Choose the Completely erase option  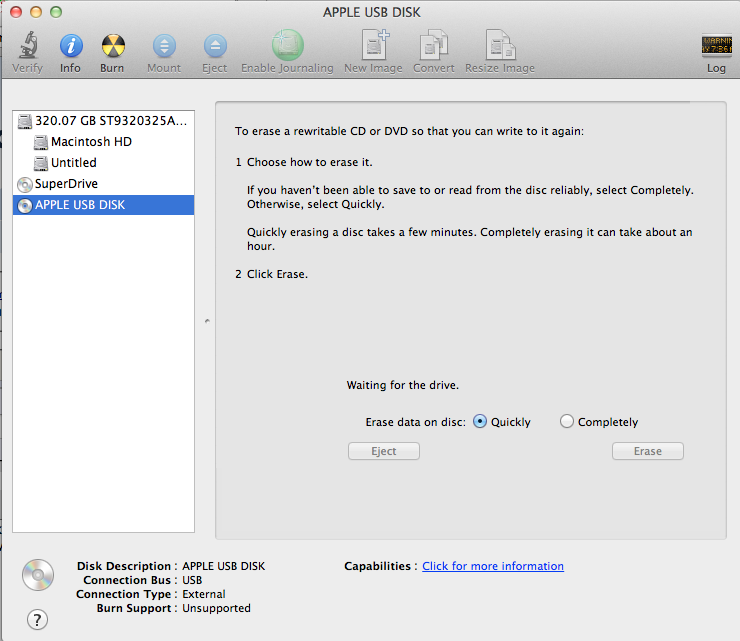click(x=566, y=421)
